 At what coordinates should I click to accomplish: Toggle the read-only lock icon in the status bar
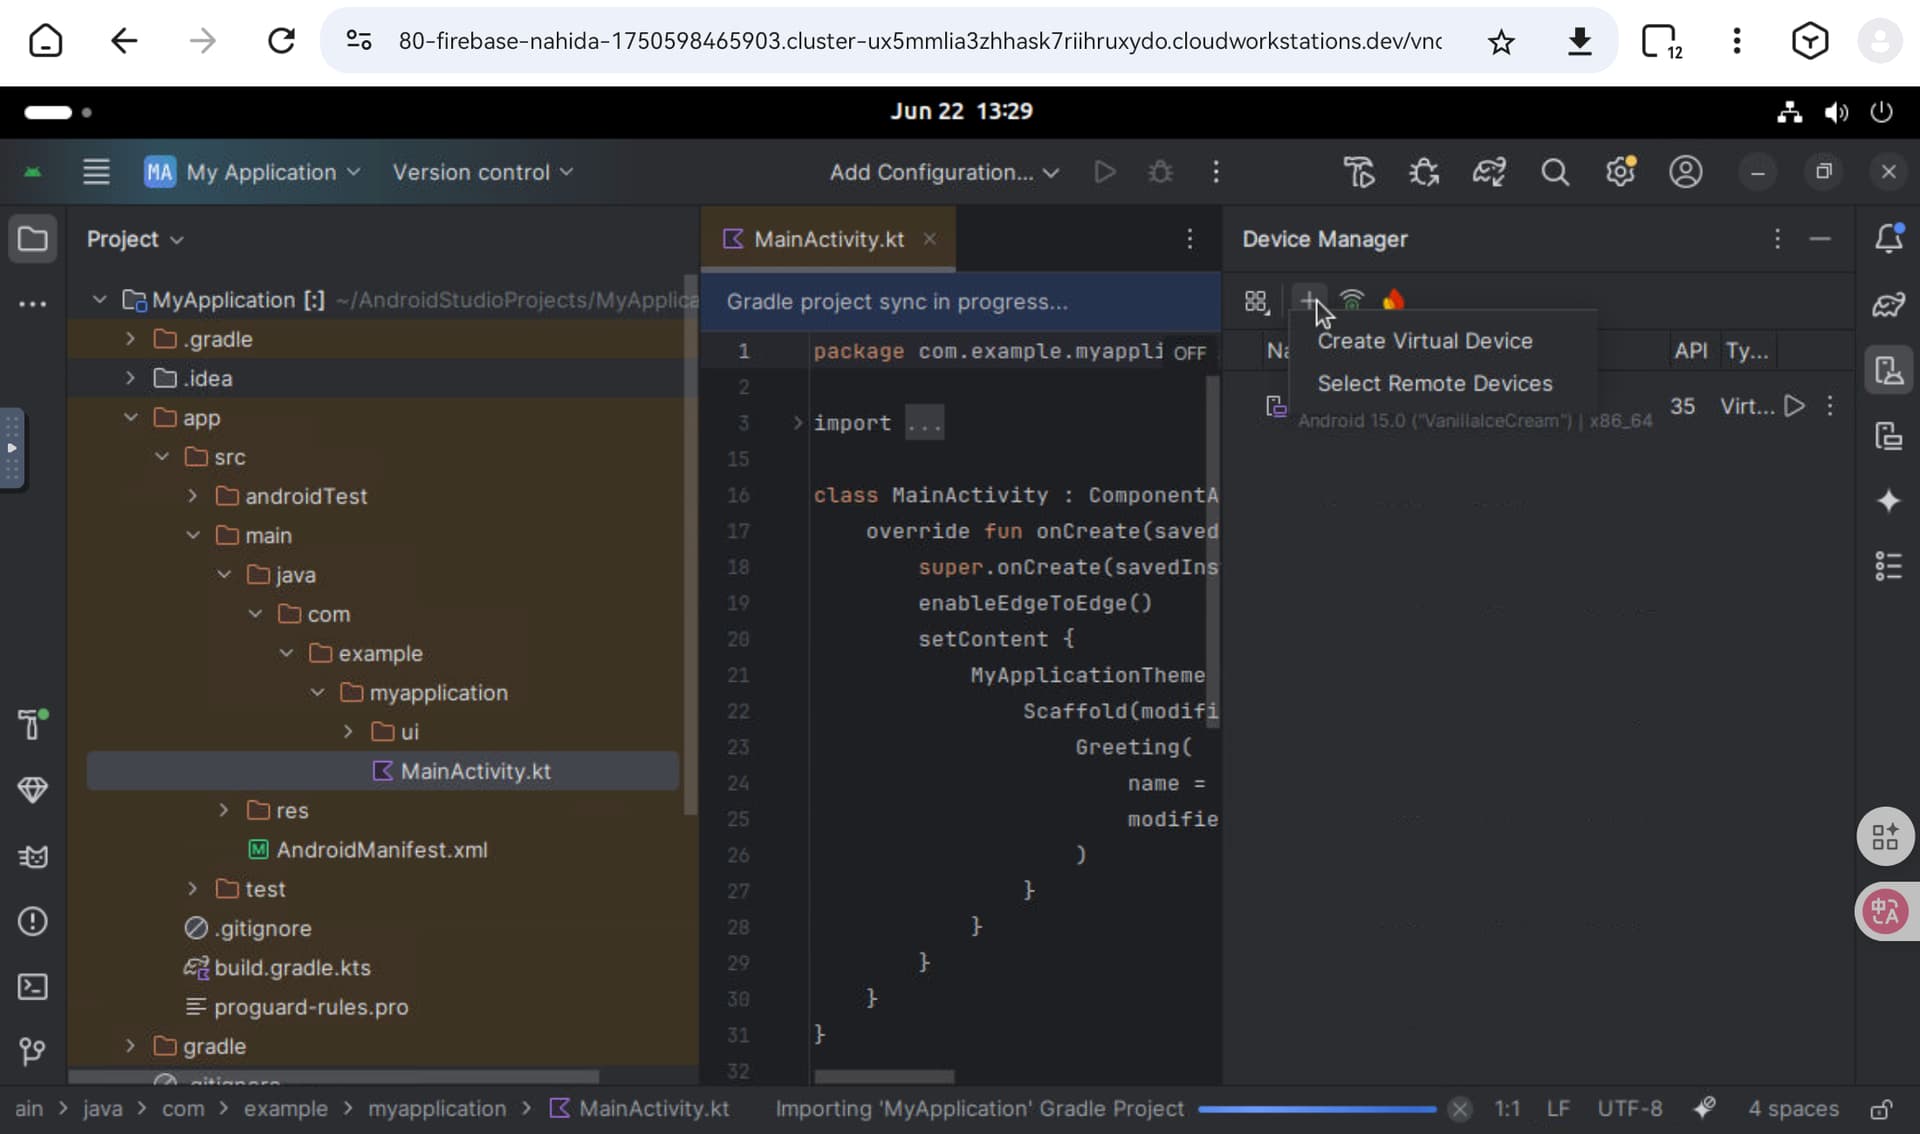pyautogui.click(x=1881, y=1109)
